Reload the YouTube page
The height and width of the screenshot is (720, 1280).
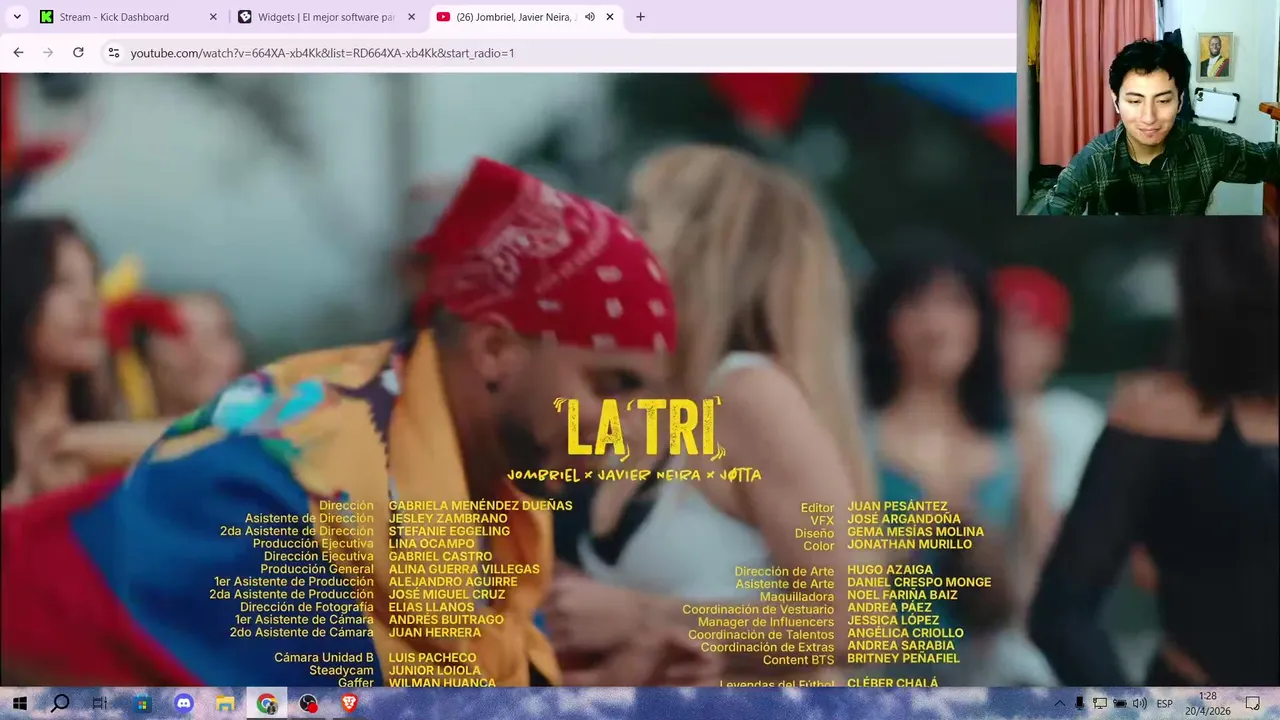78,52
